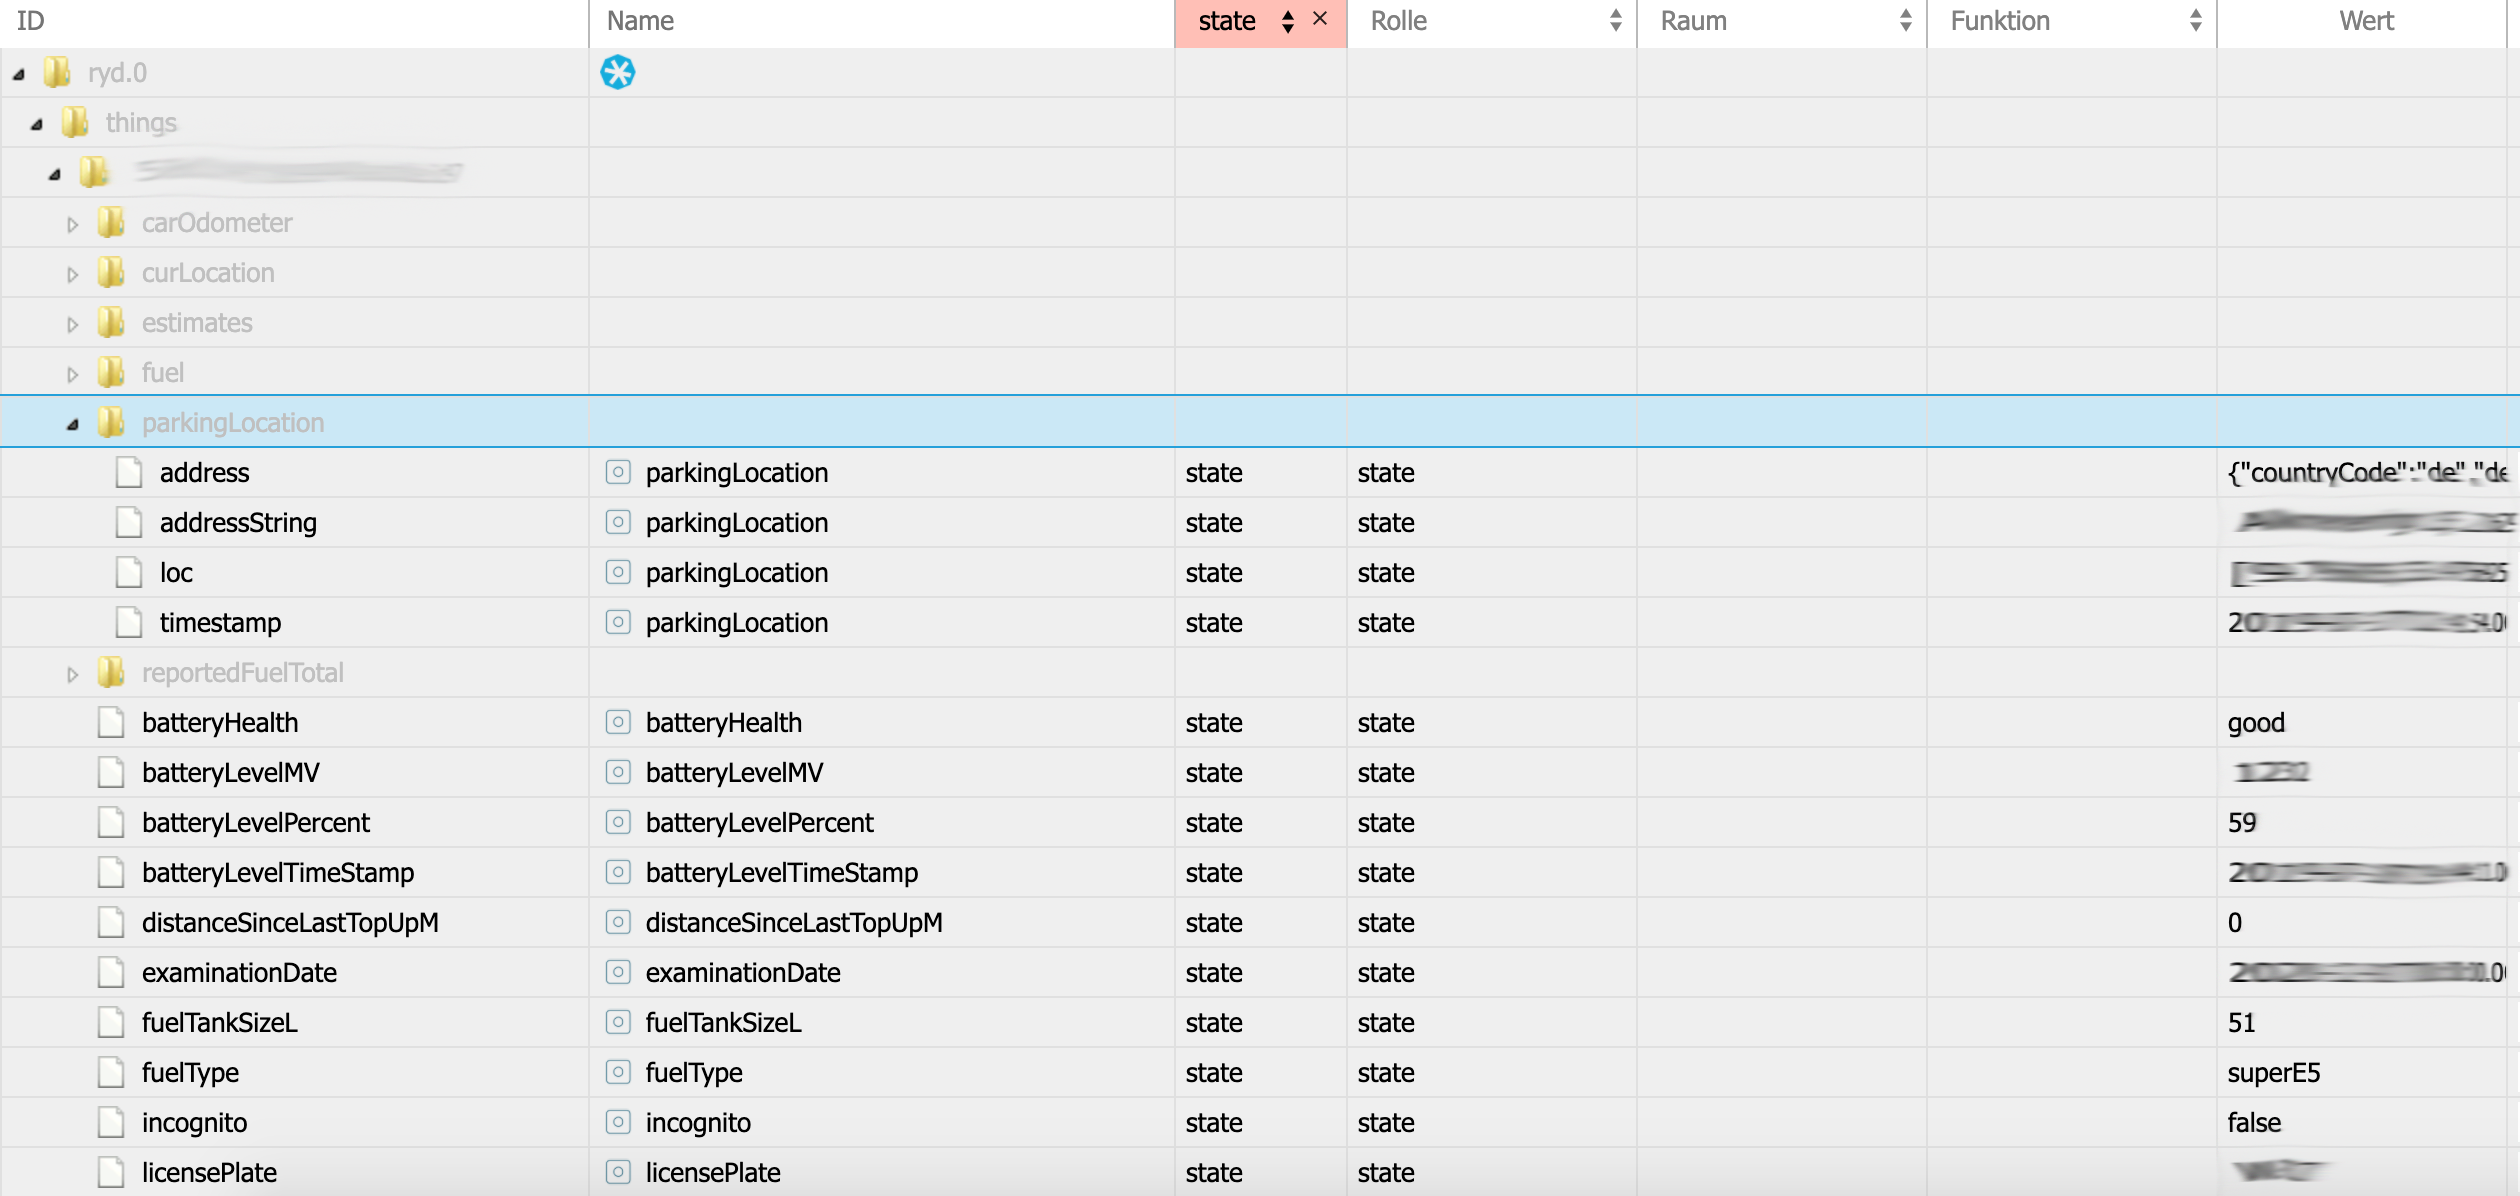Select the licensePlate tree item
Screen dimensions: 2520x1196
209,1172
